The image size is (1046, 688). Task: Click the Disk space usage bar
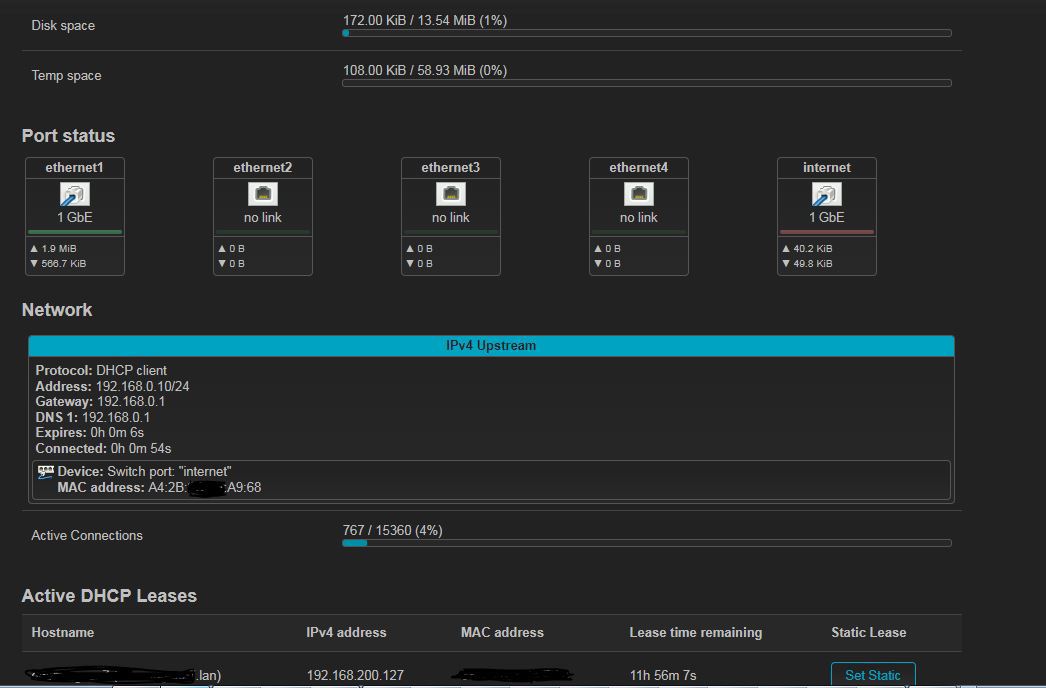[x=646, y=33]
